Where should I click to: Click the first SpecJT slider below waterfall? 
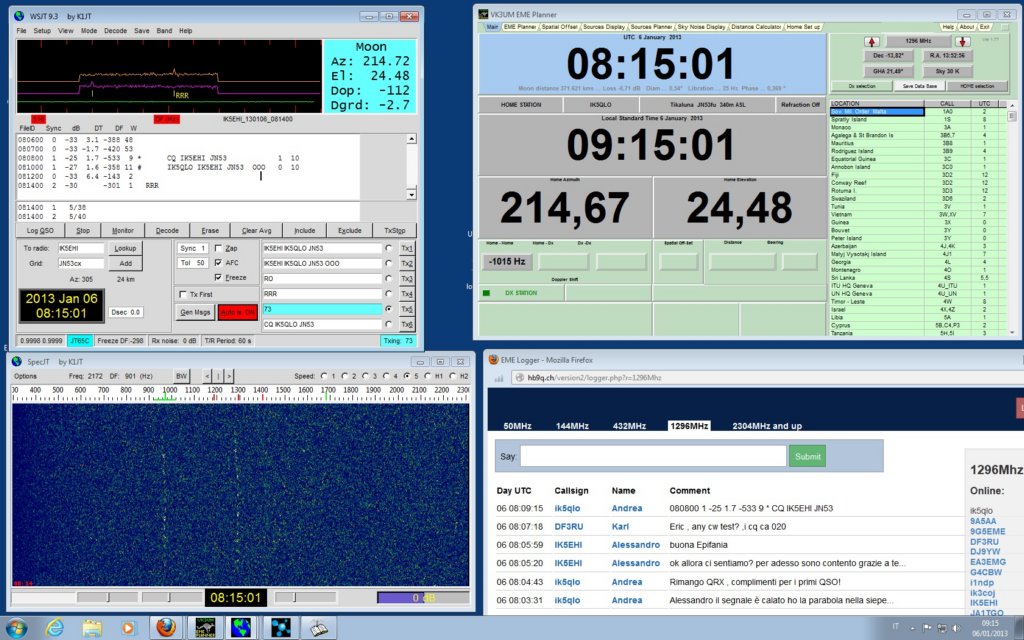tap(107, 597)
